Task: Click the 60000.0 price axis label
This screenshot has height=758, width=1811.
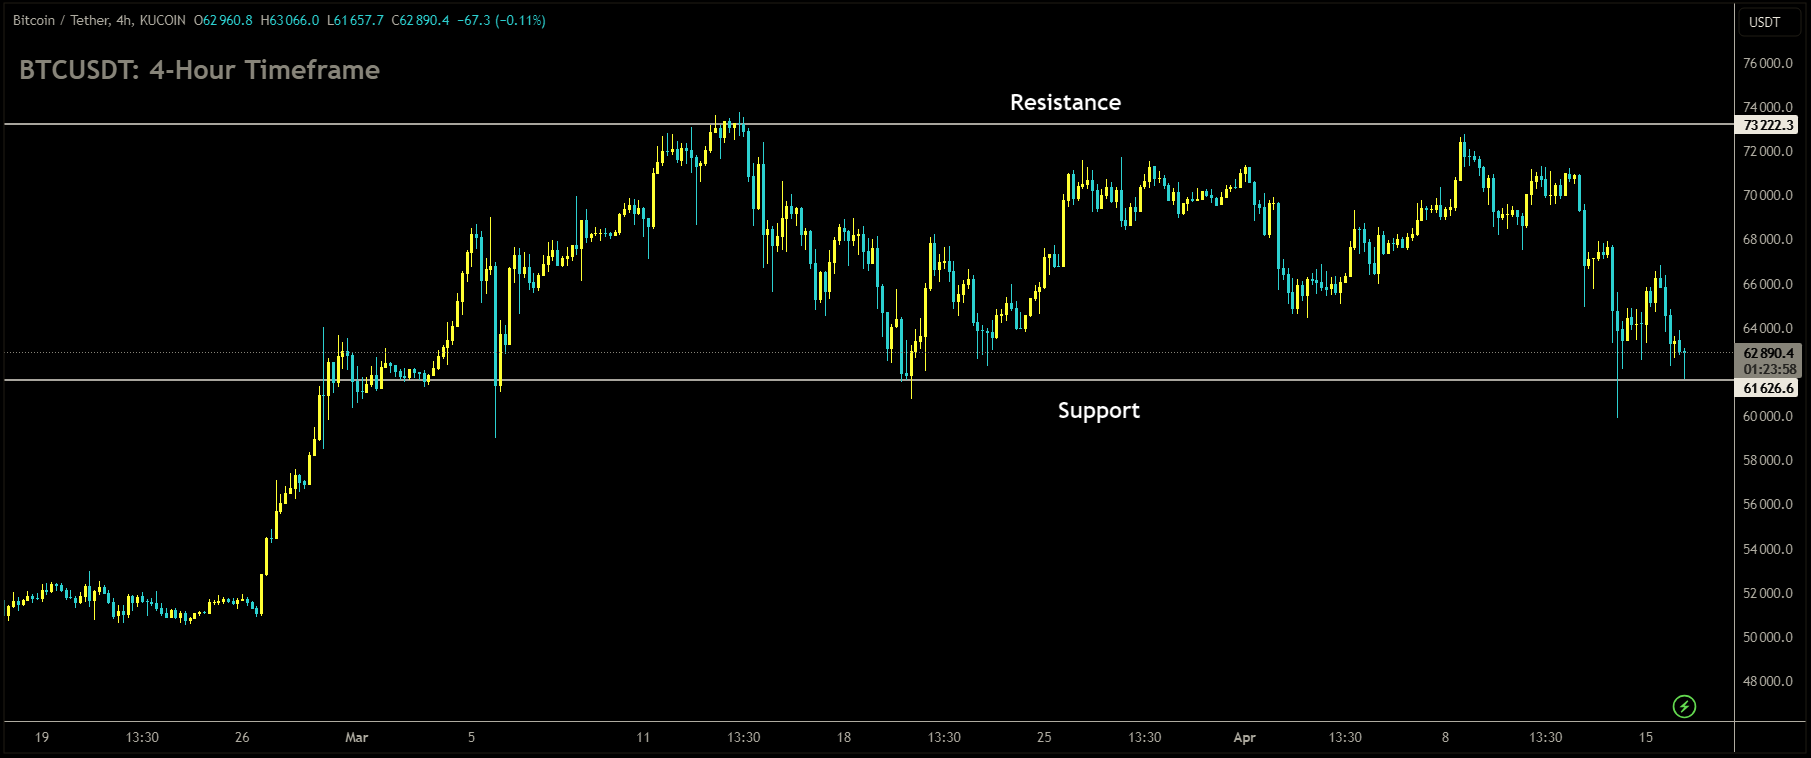Action: click(1768, 416)
